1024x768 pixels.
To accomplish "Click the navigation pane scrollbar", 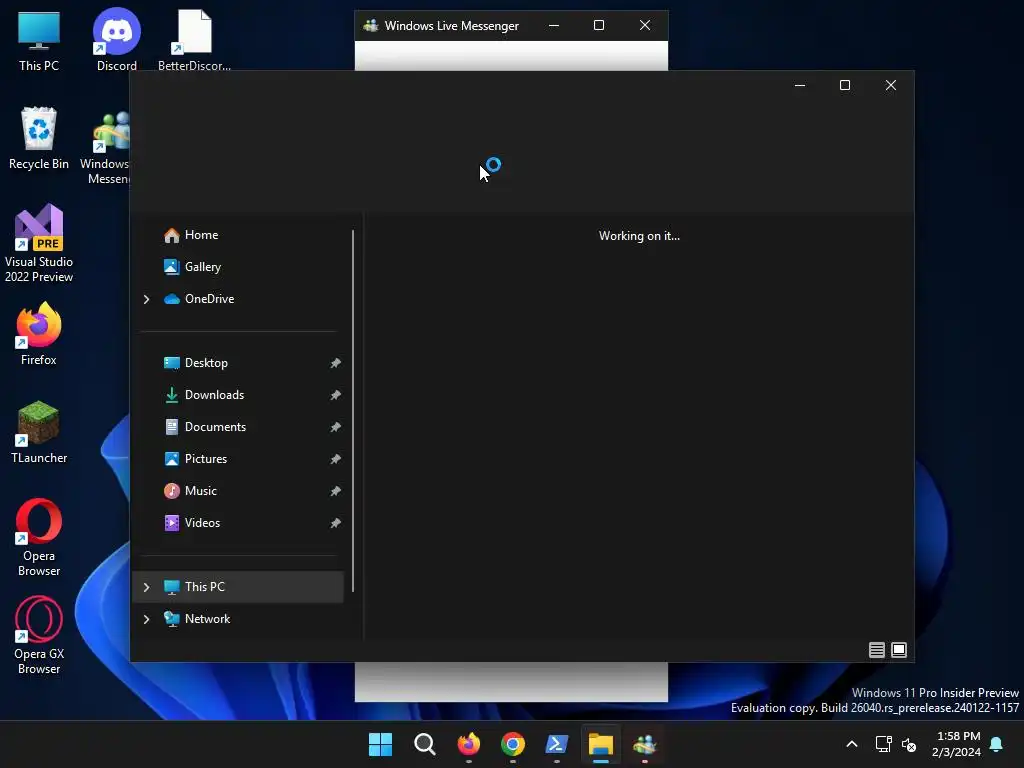I will 353,411.
